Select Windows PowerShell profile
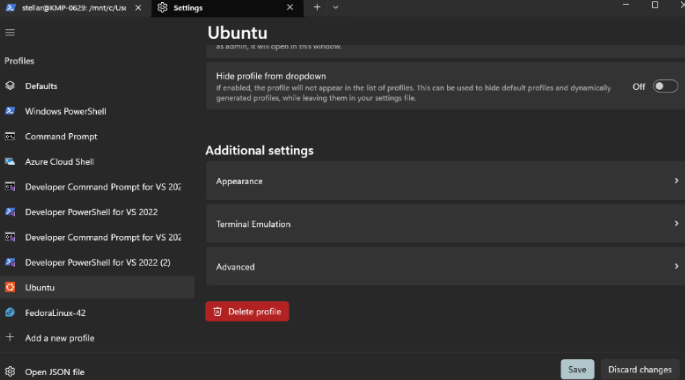Screen dimensions: 685x380 click(97, 111)
